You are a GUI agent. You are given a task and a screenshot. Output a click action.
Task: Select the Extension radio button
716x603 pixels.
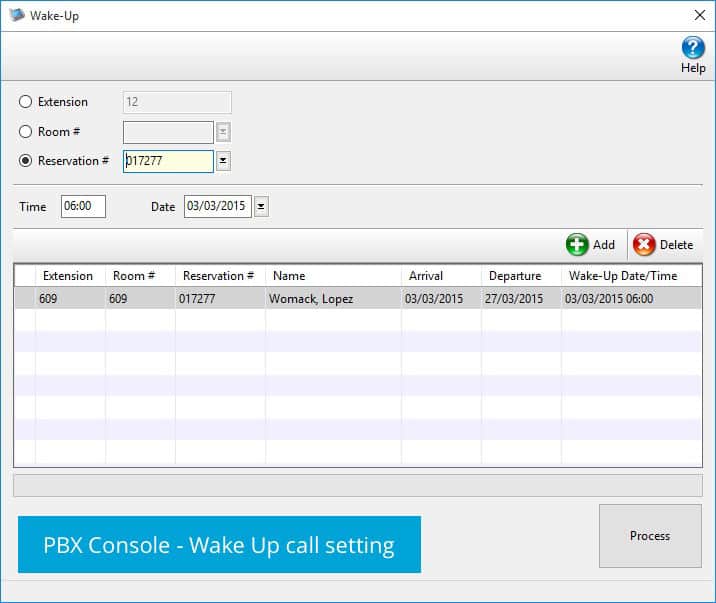(26, 102)
